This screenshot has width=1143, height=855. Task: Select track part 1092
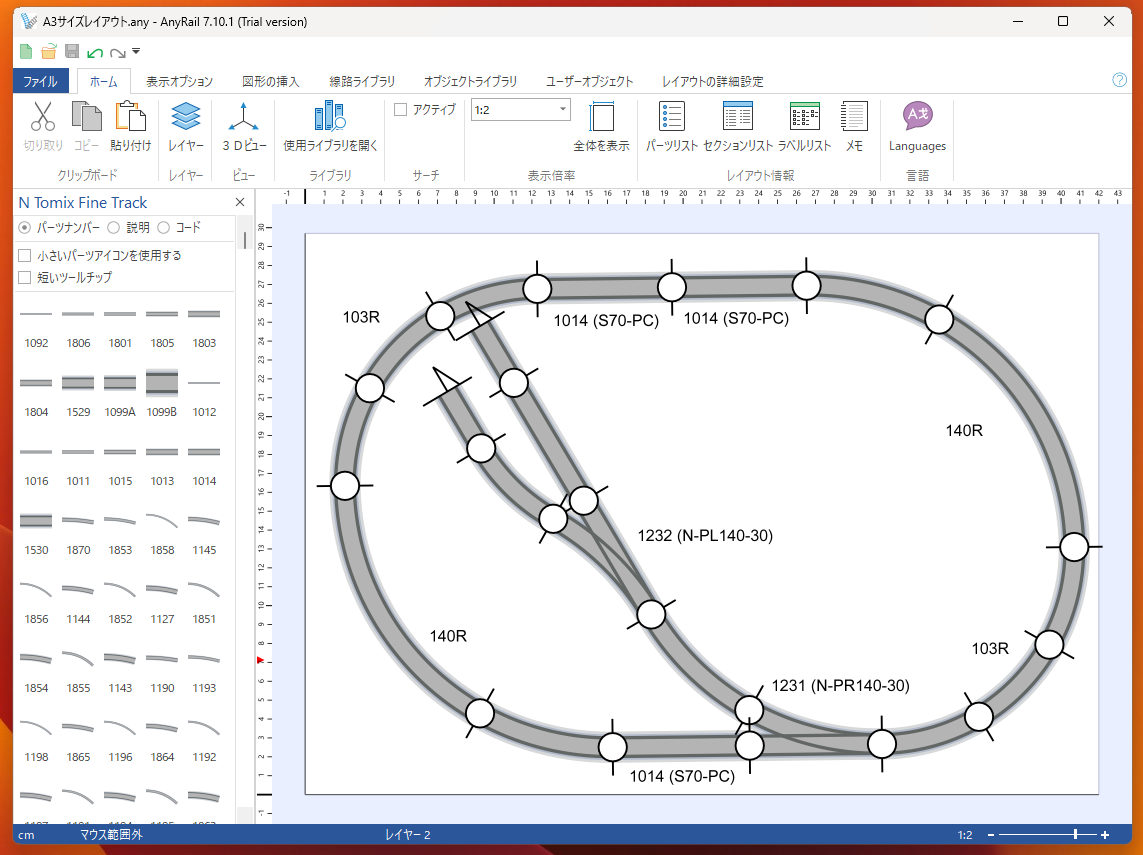36,326
